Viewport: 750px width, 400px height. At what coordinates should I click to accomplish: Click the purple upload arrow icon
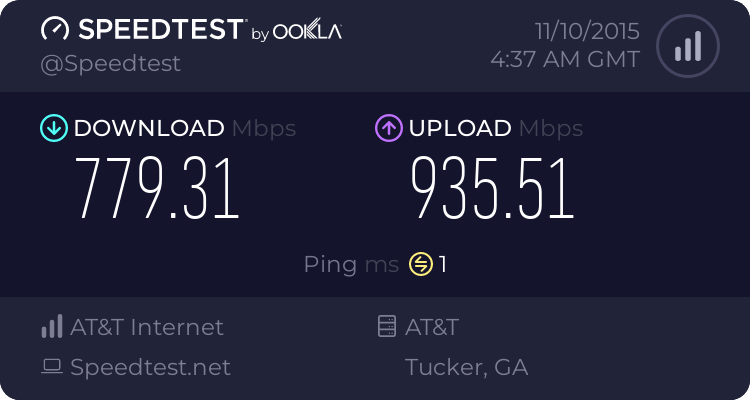click(389, 128)
